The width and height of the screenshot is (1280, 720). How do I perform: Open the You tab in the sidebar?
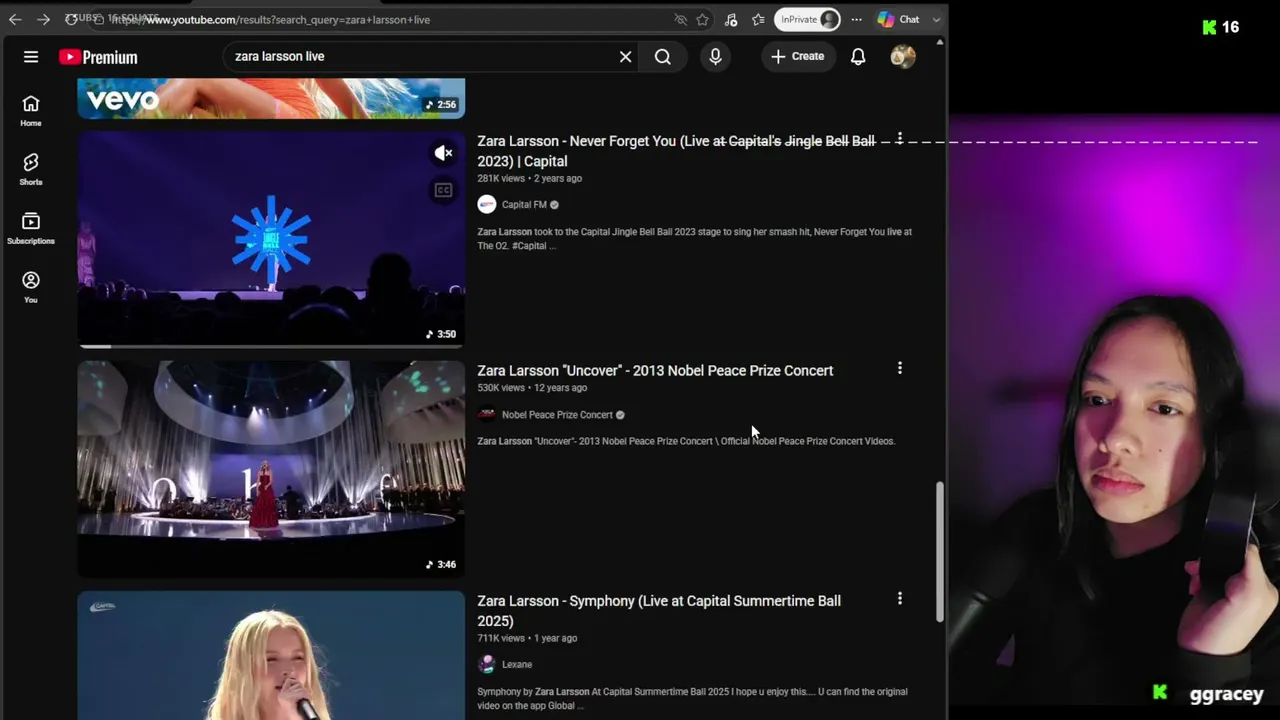click(x=31, y=288)
